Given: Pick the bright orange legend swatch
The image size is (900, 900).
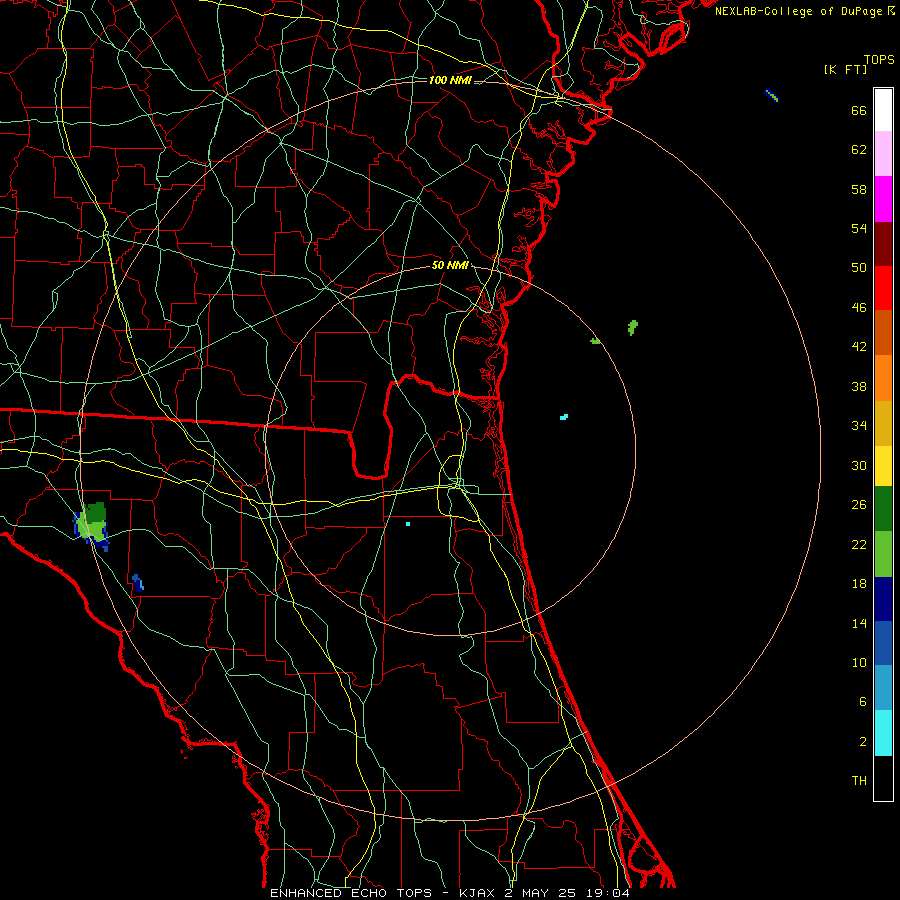Looking at the screenshot, I should (x=883, y=378).
